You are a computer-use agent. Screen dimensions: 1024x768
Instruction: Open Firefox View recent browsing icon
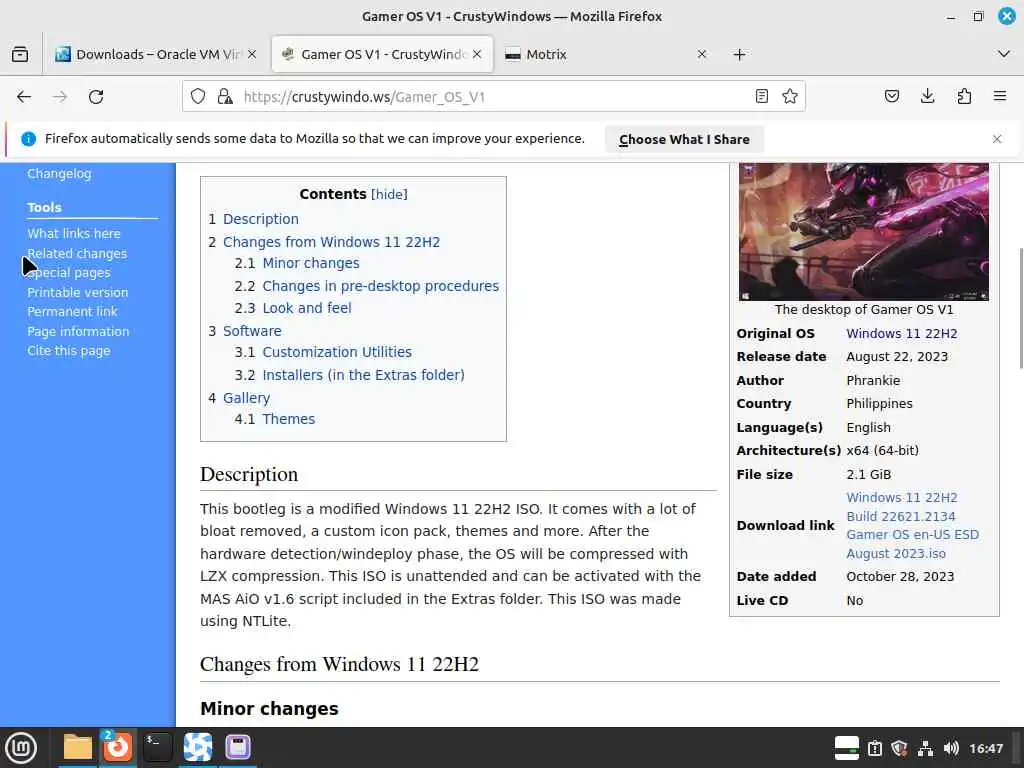point(20,54)
